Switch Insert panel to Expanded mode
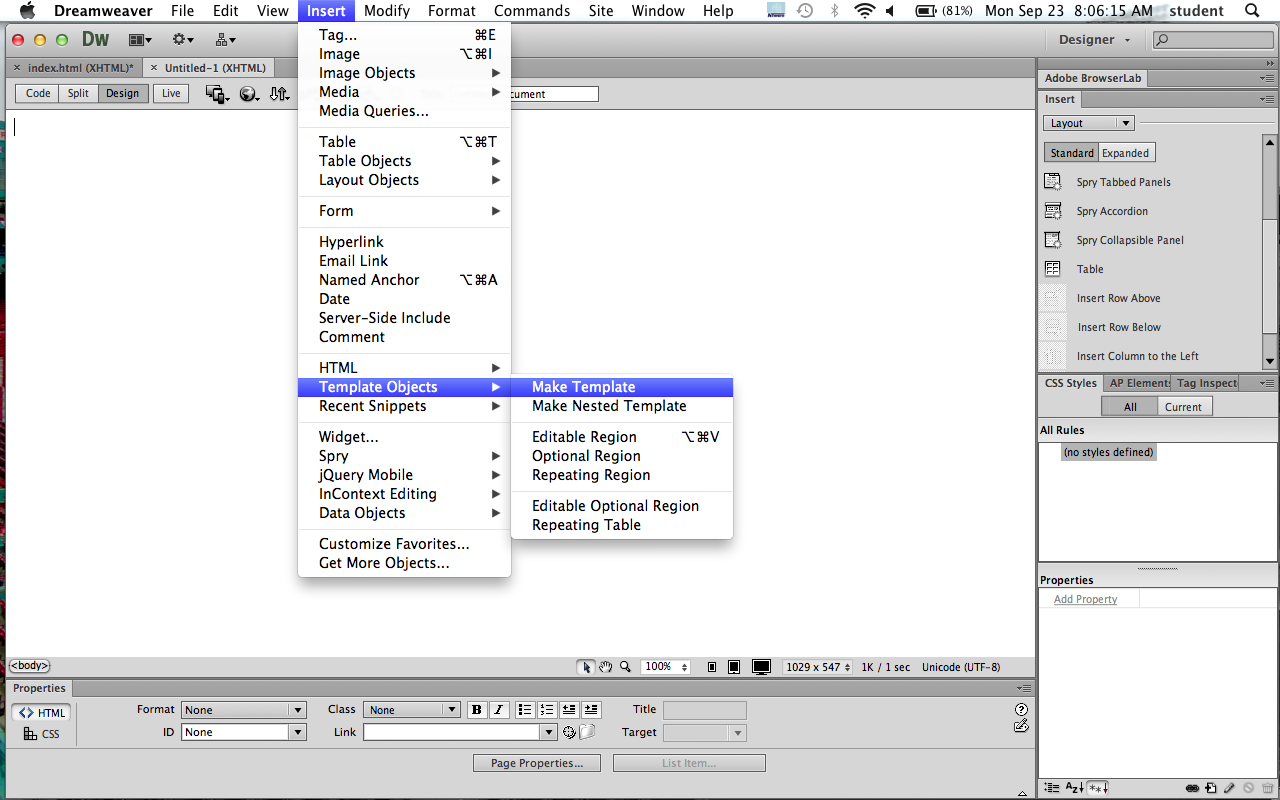Image resolution: width=1280 pixels, height=800 pixels. (1126, 153)
